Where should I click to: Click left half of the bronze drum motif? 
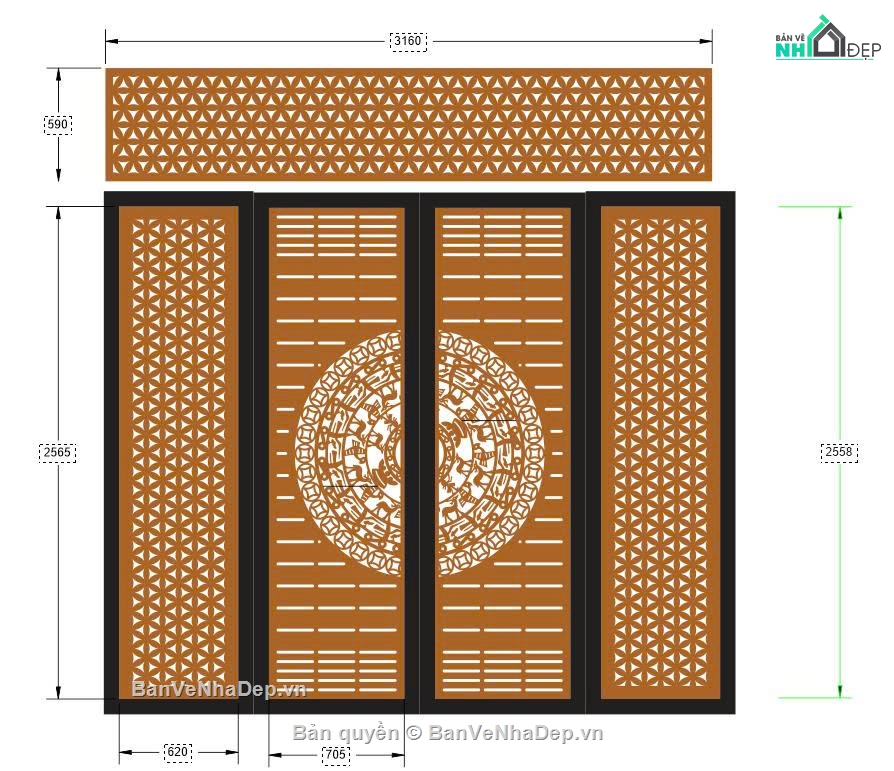[x=350, y=452]
